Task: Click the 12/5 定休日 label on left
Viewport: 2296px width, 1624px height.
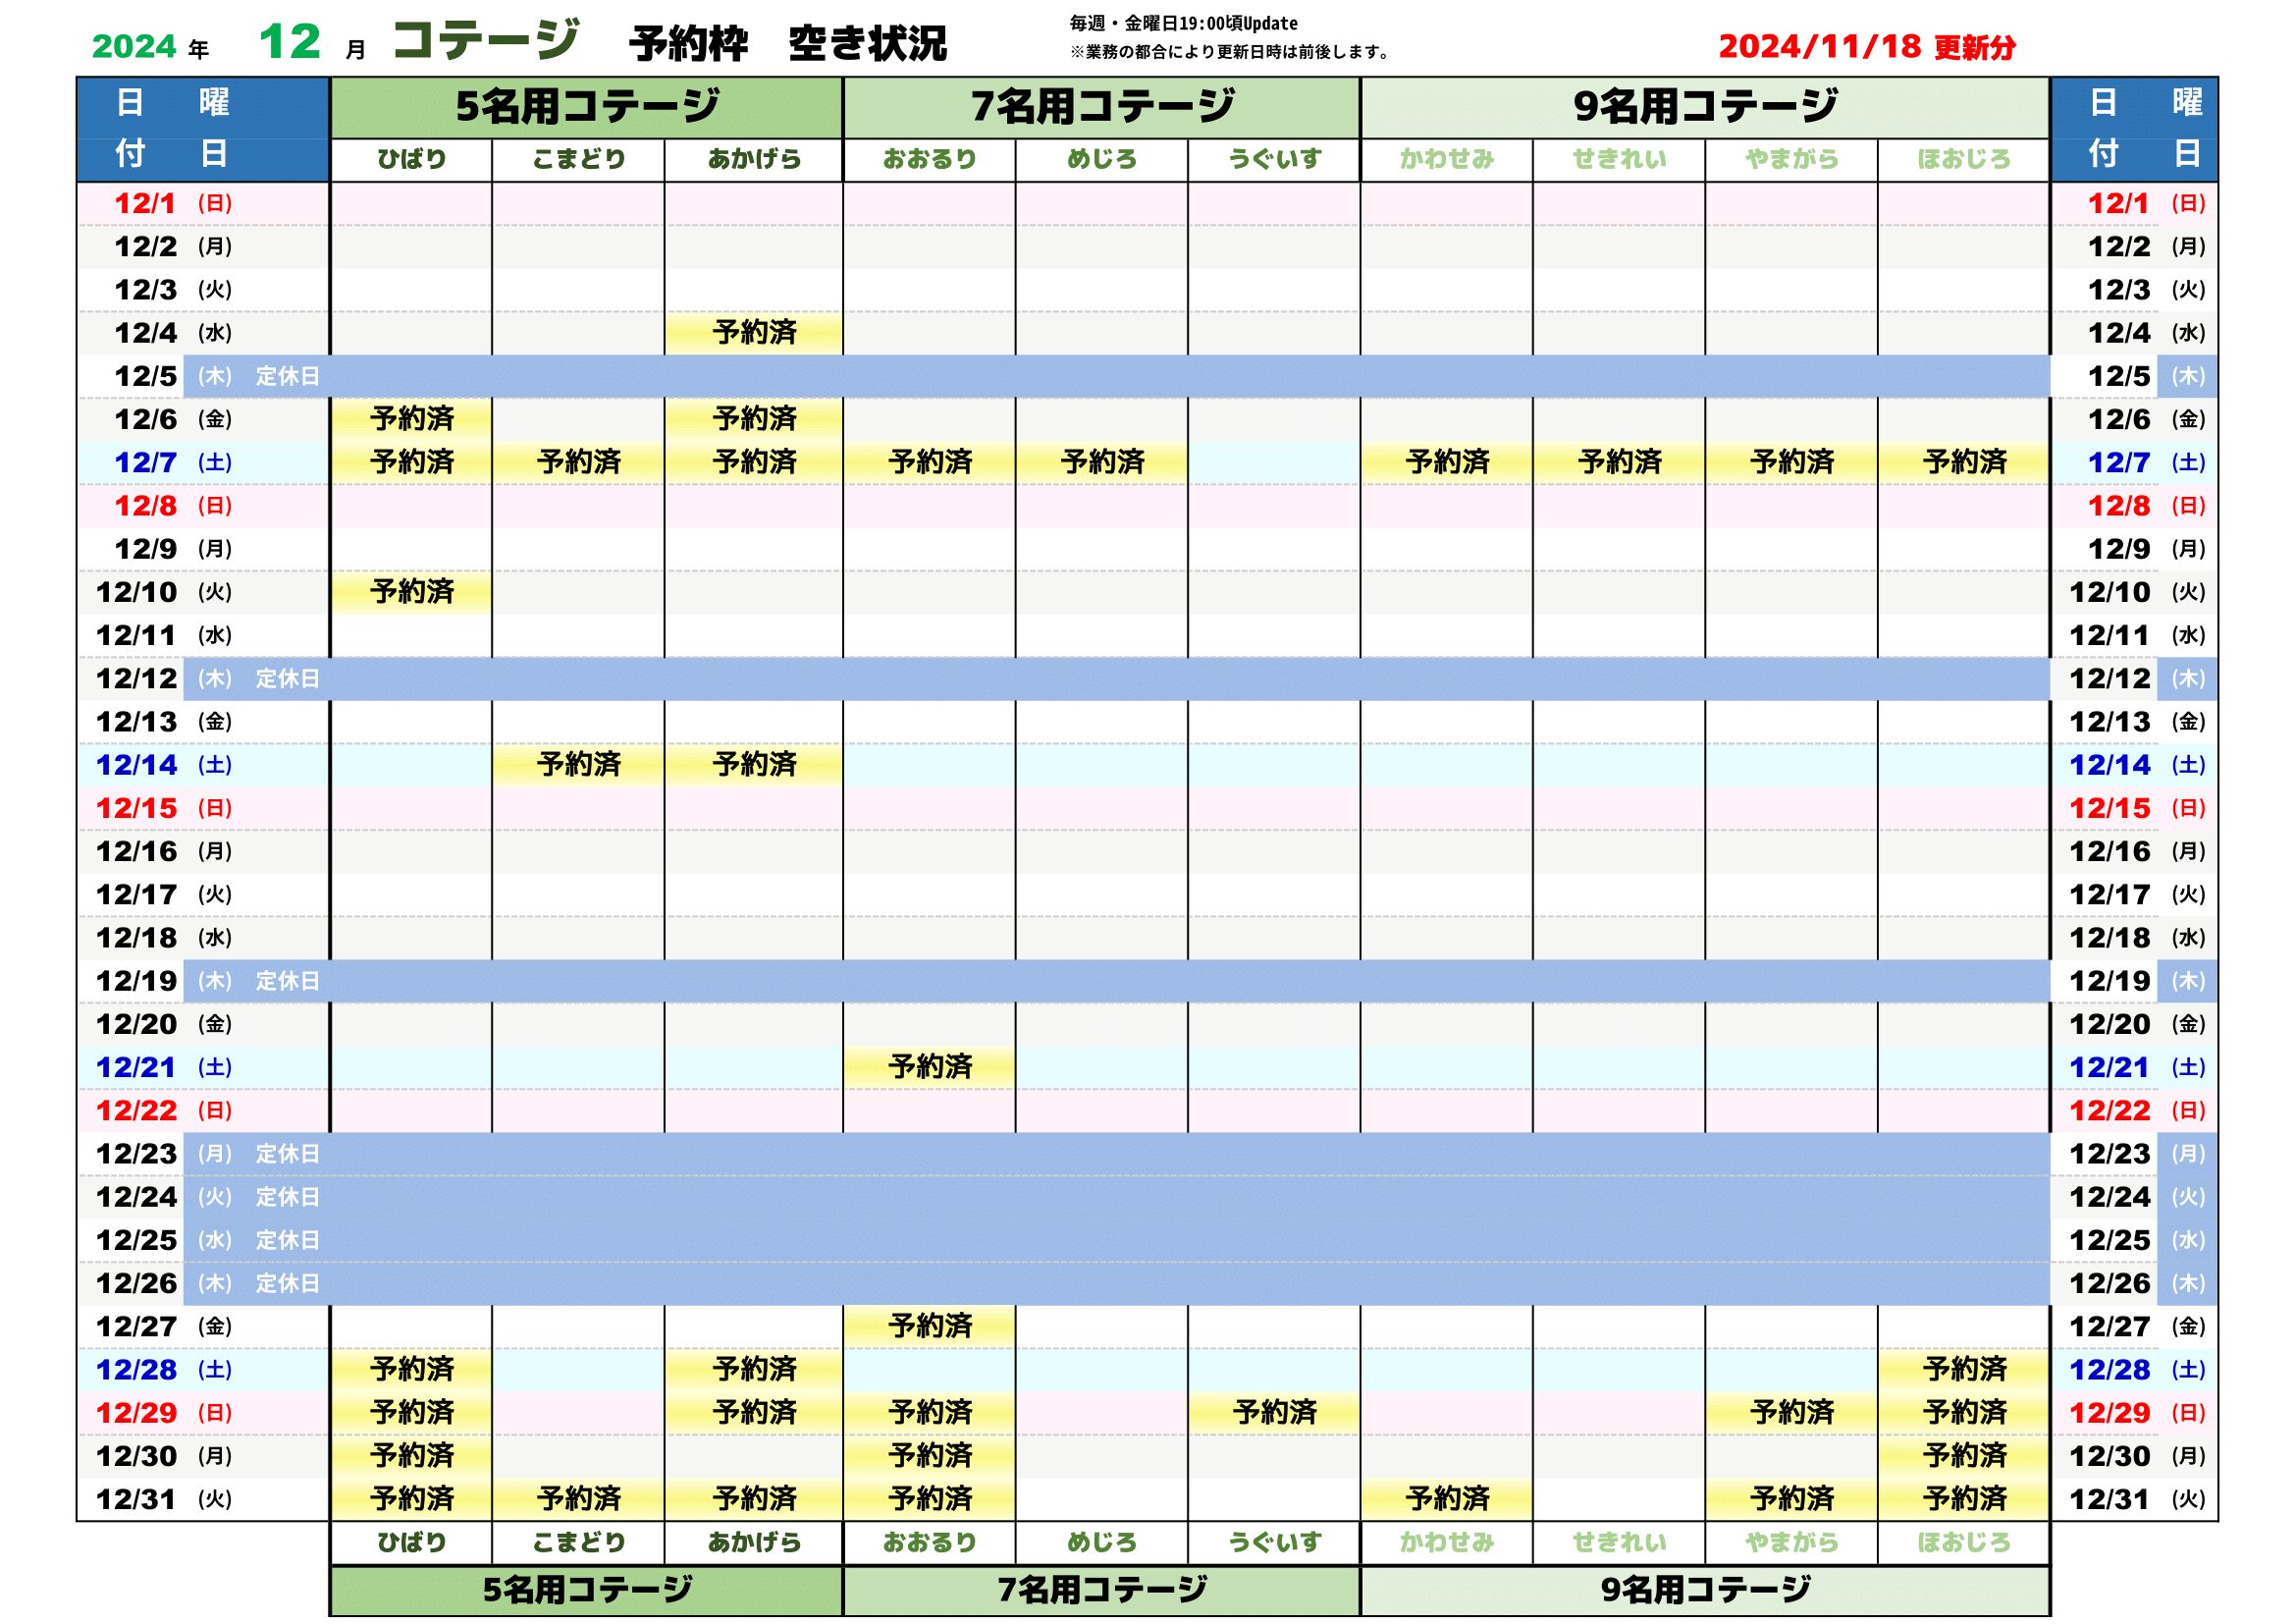Action: (x=287, y=376)
